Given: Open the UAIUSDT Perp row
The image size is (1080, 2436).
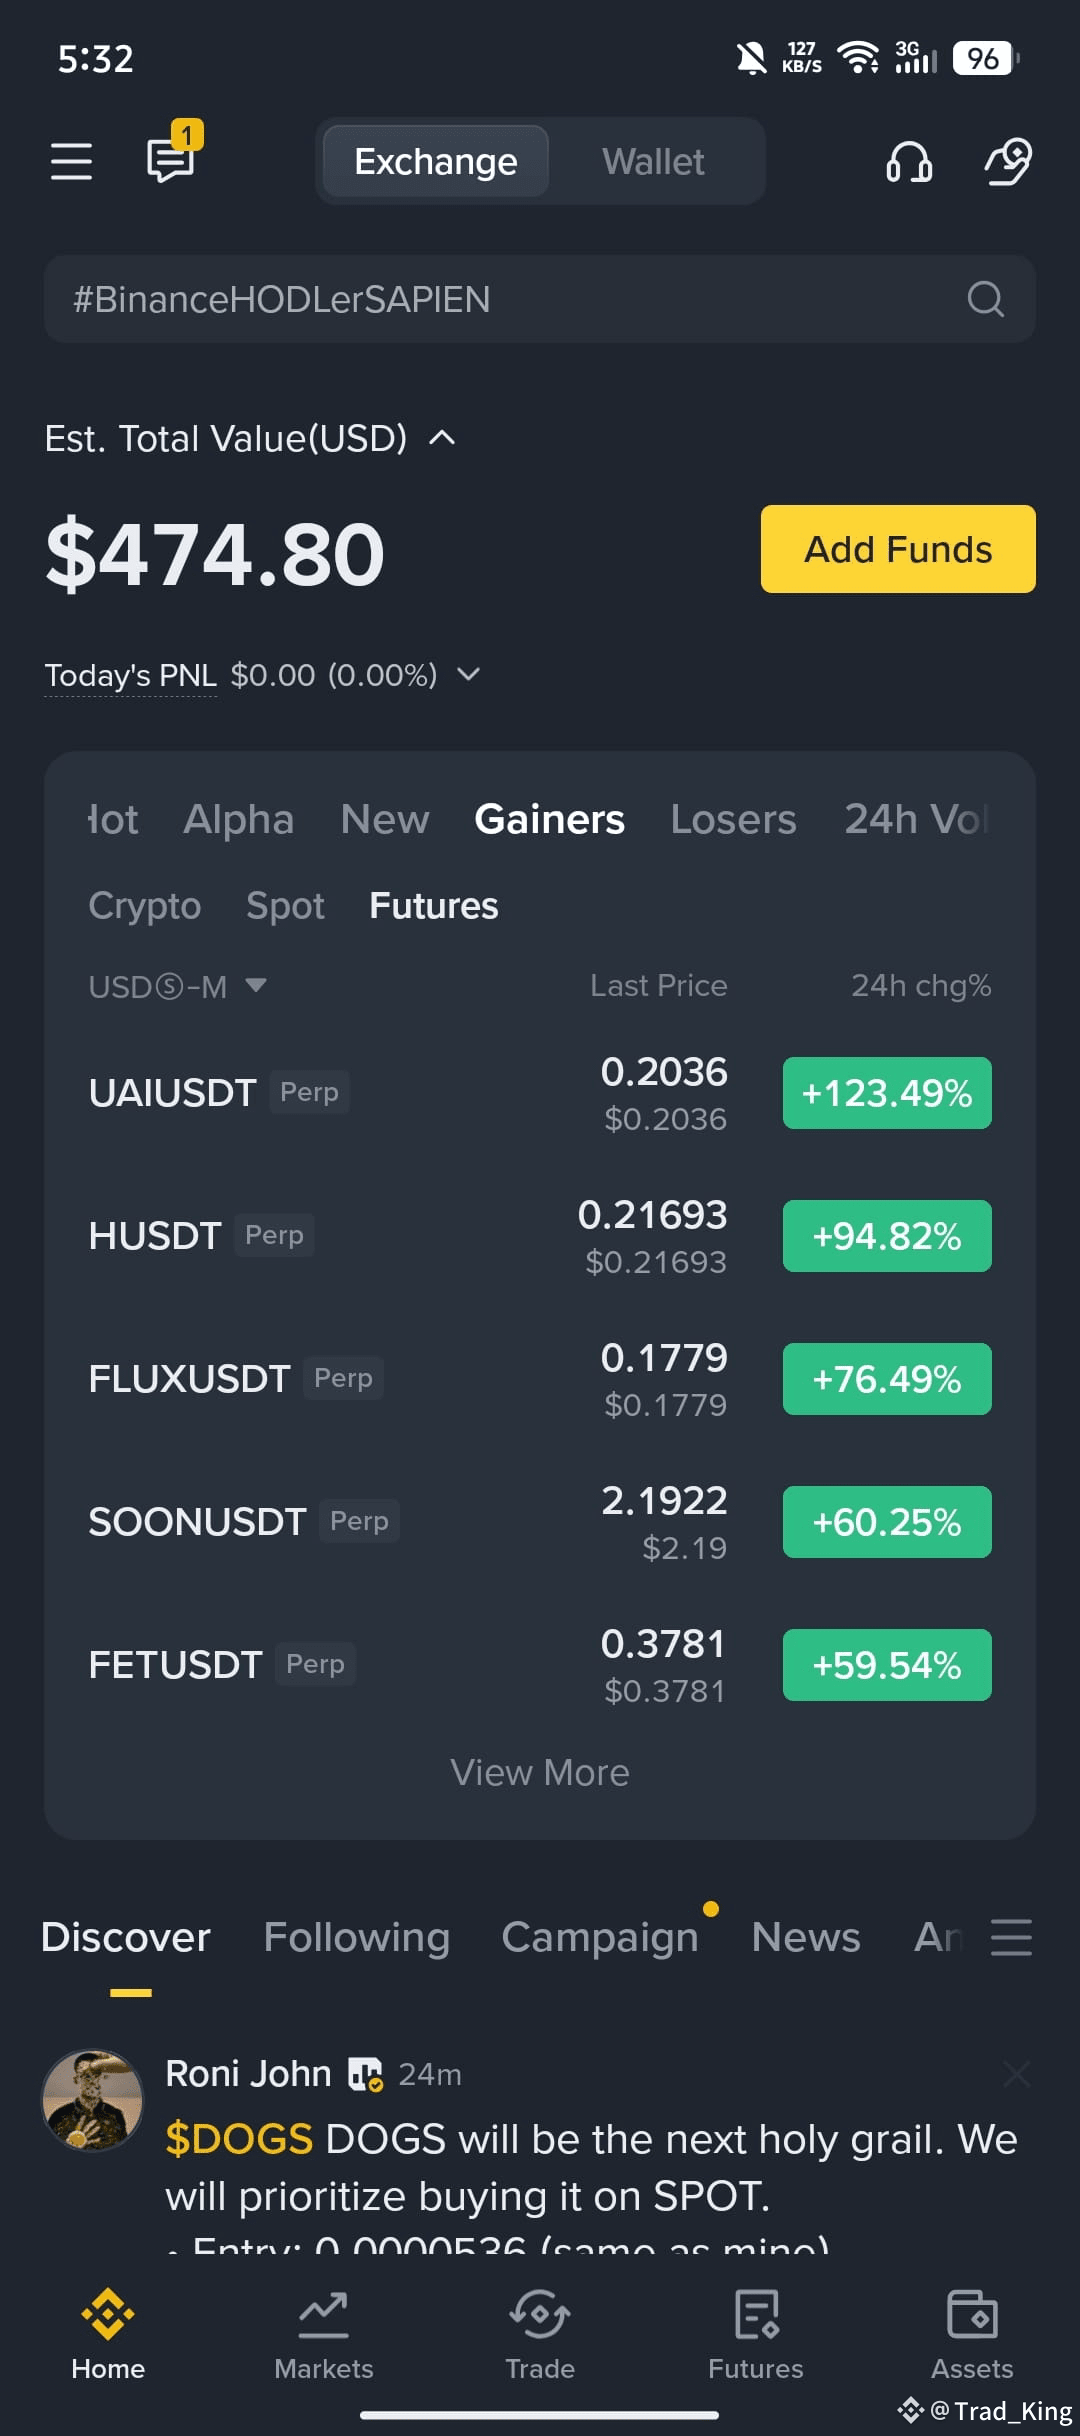Looking at the screenshot, I should pos(540,1093).
